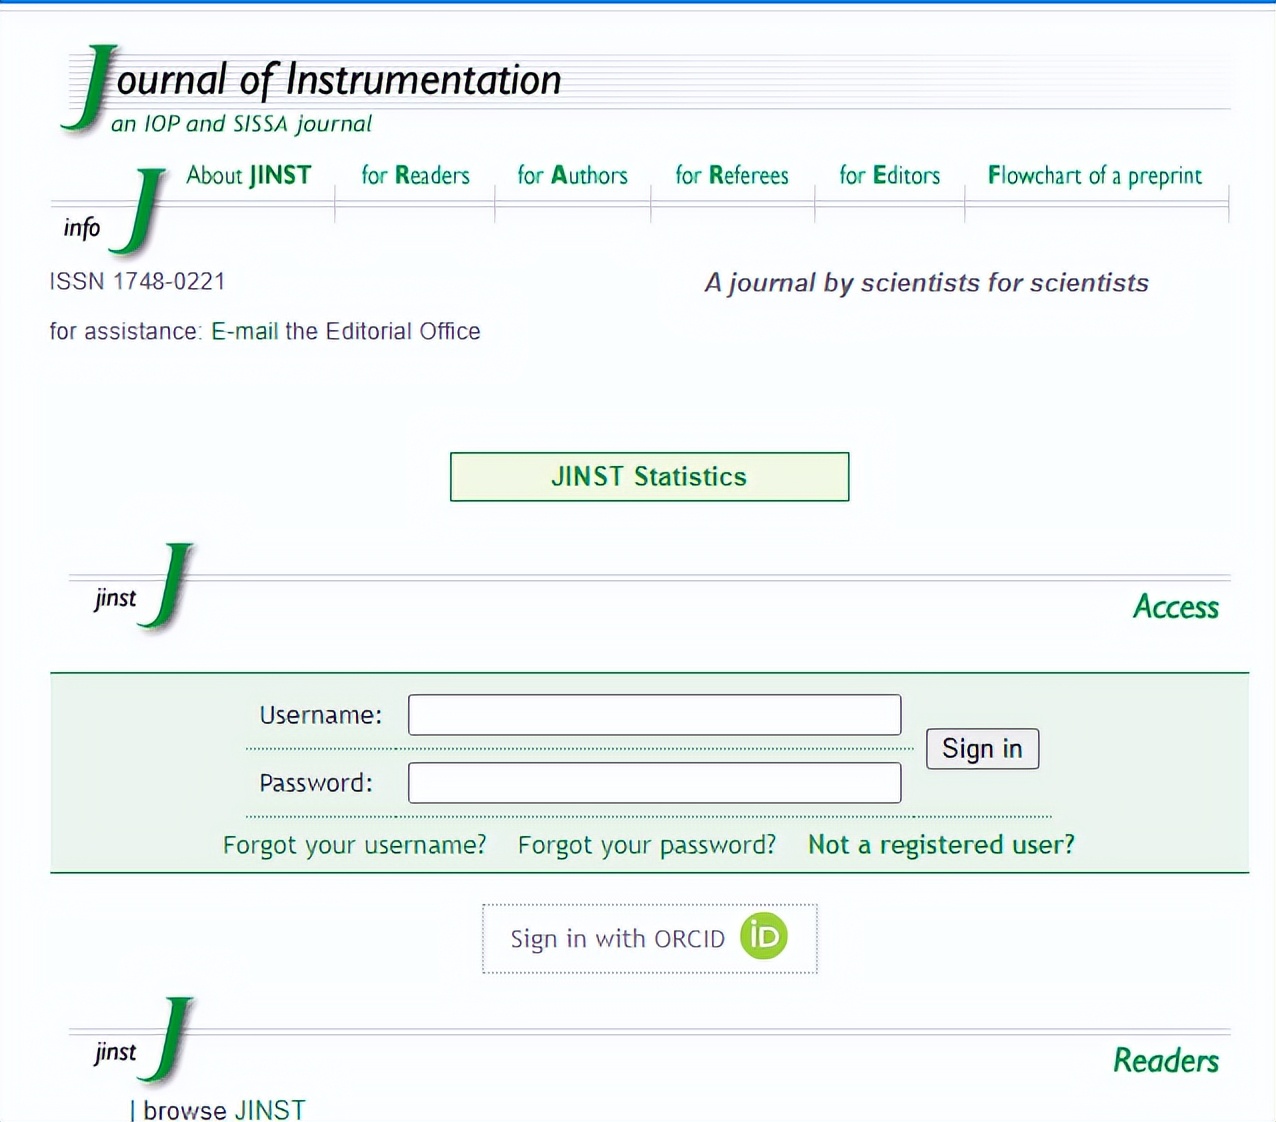
Task: View Flowchart of a preprint
Action: (x=1094, y=176)
